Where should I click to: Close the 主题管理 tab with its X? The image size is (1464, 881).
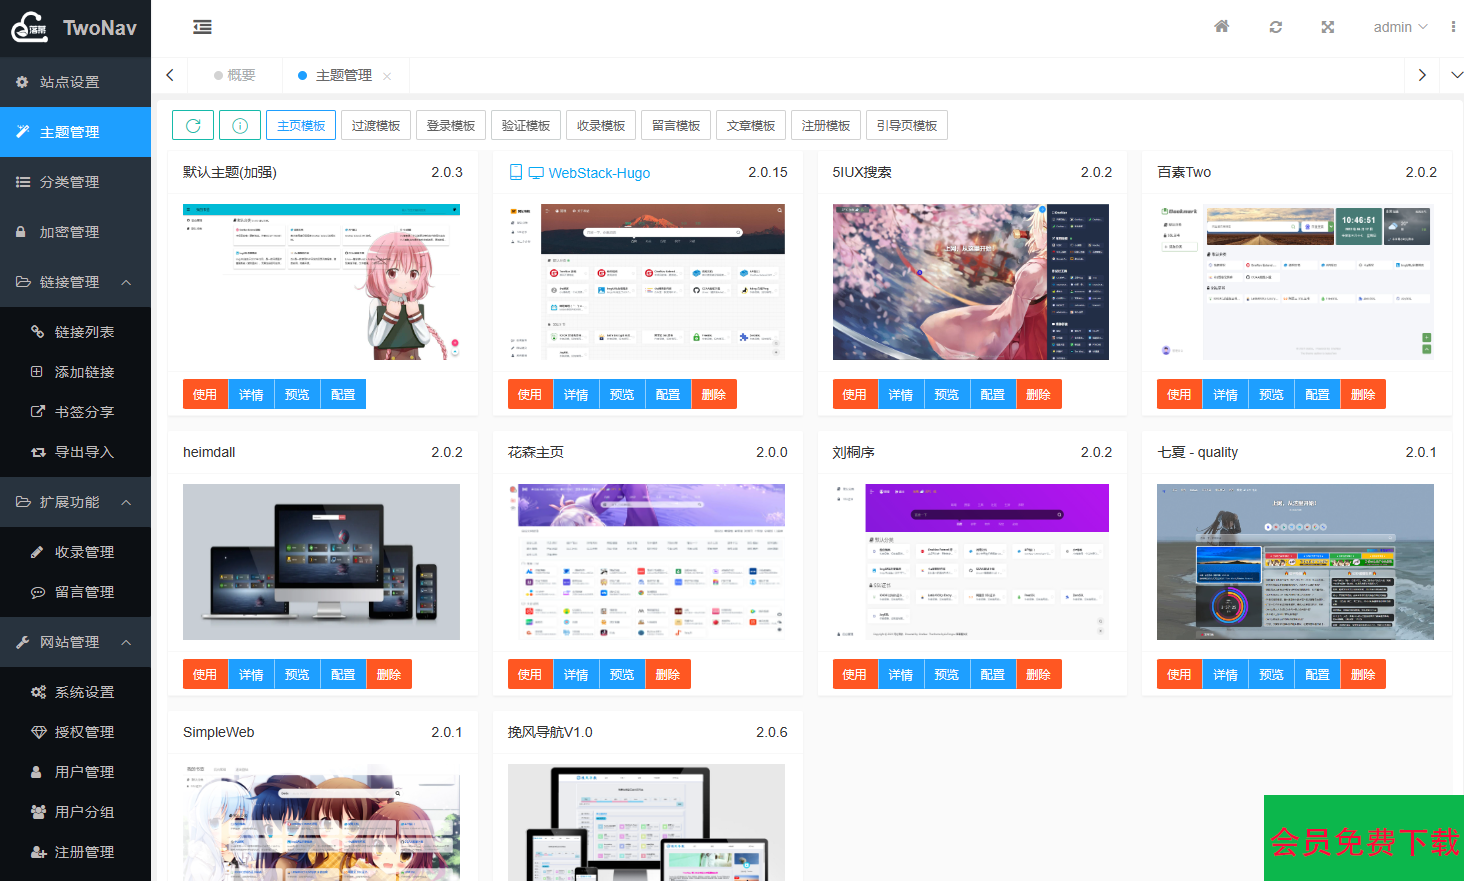tap(387, 76)
